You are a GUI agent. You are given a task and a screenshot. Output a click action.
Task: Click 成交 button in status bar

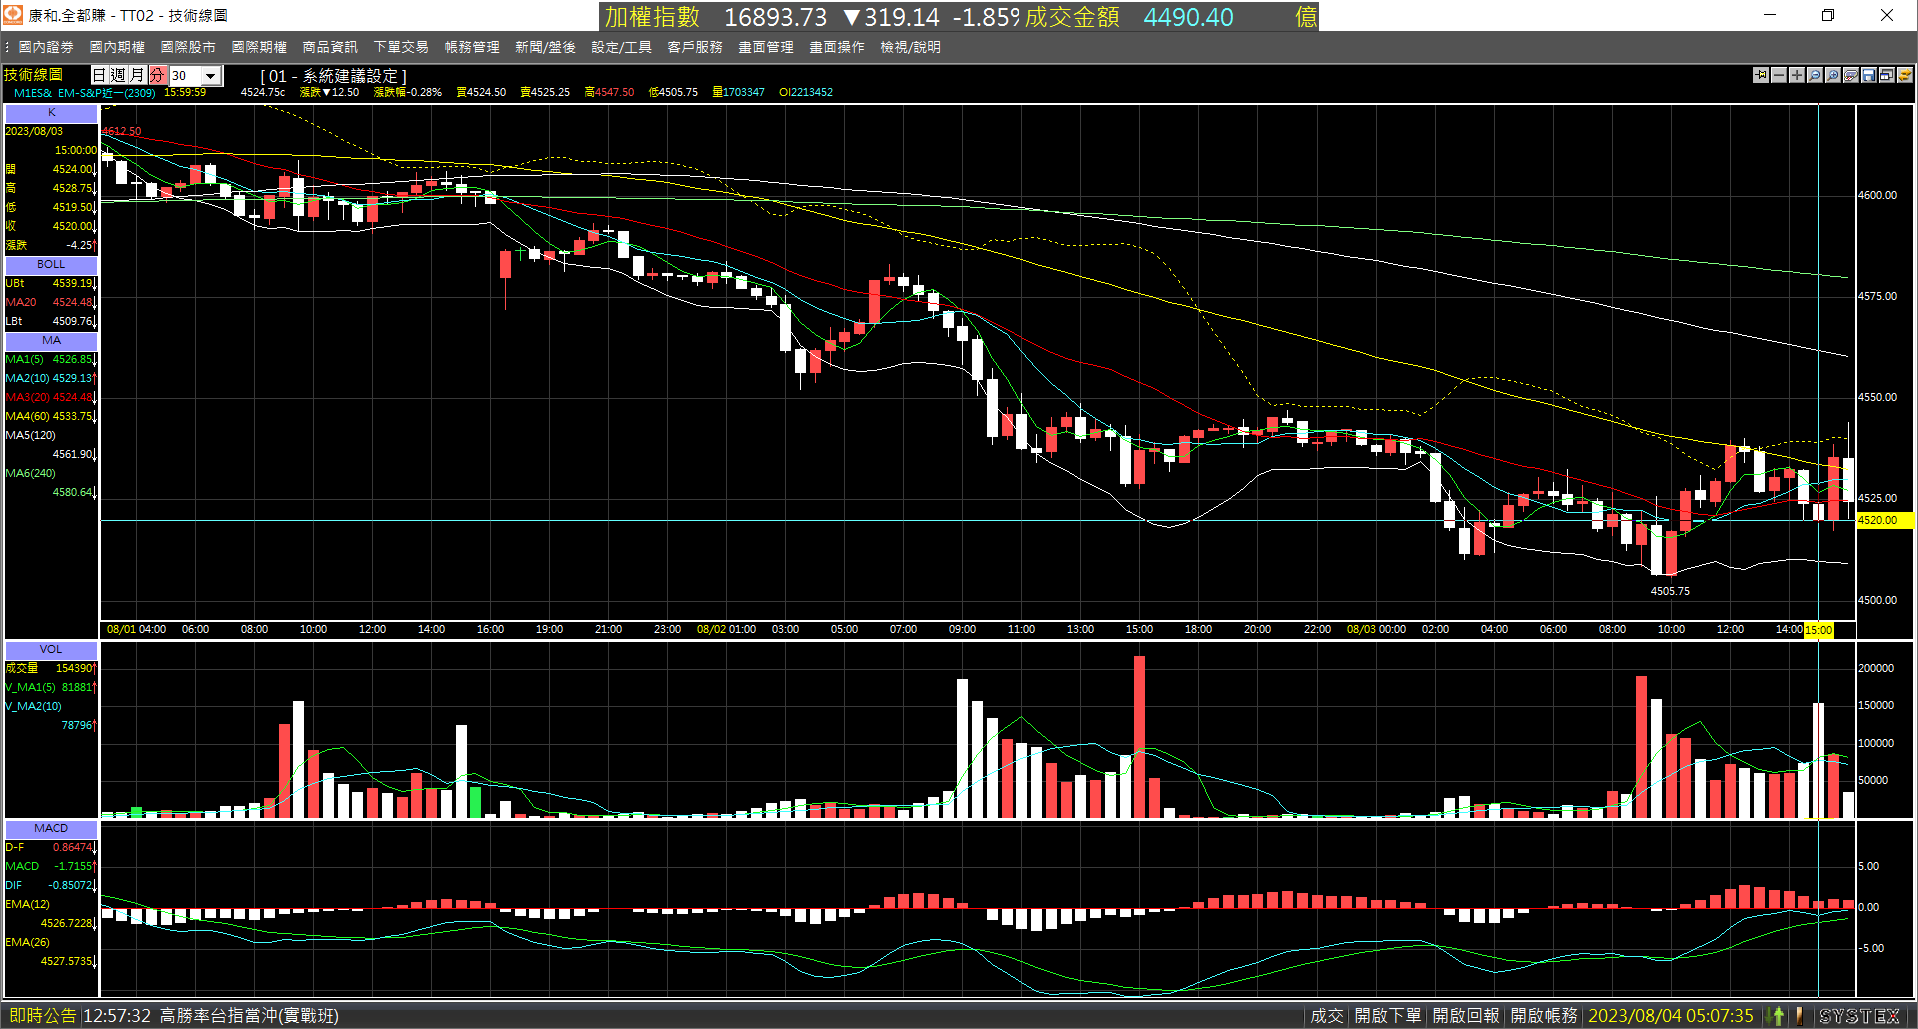point(1327,1016)
